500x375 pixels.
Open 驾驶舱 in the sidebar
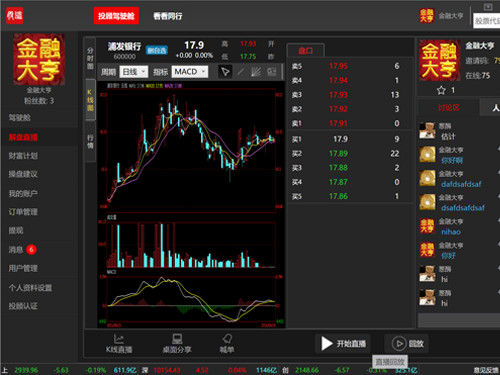19,118
